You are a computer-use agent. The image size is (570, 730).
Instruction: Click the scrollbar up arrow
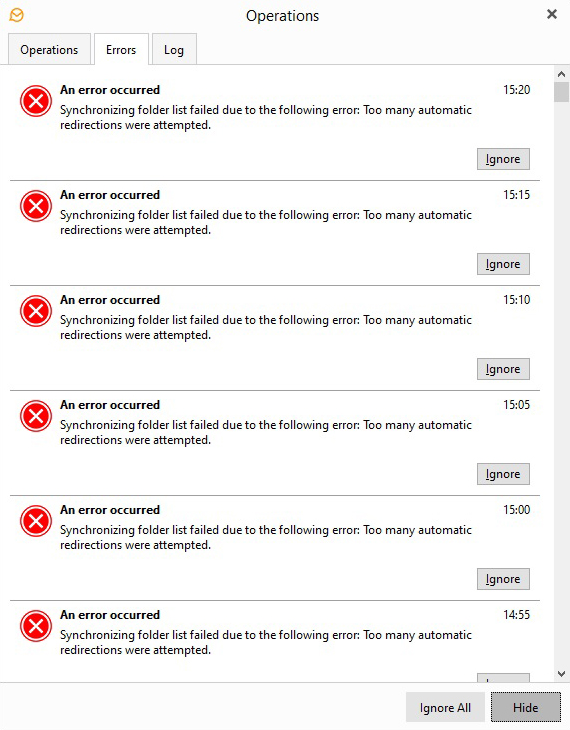[x=562, y=74]
